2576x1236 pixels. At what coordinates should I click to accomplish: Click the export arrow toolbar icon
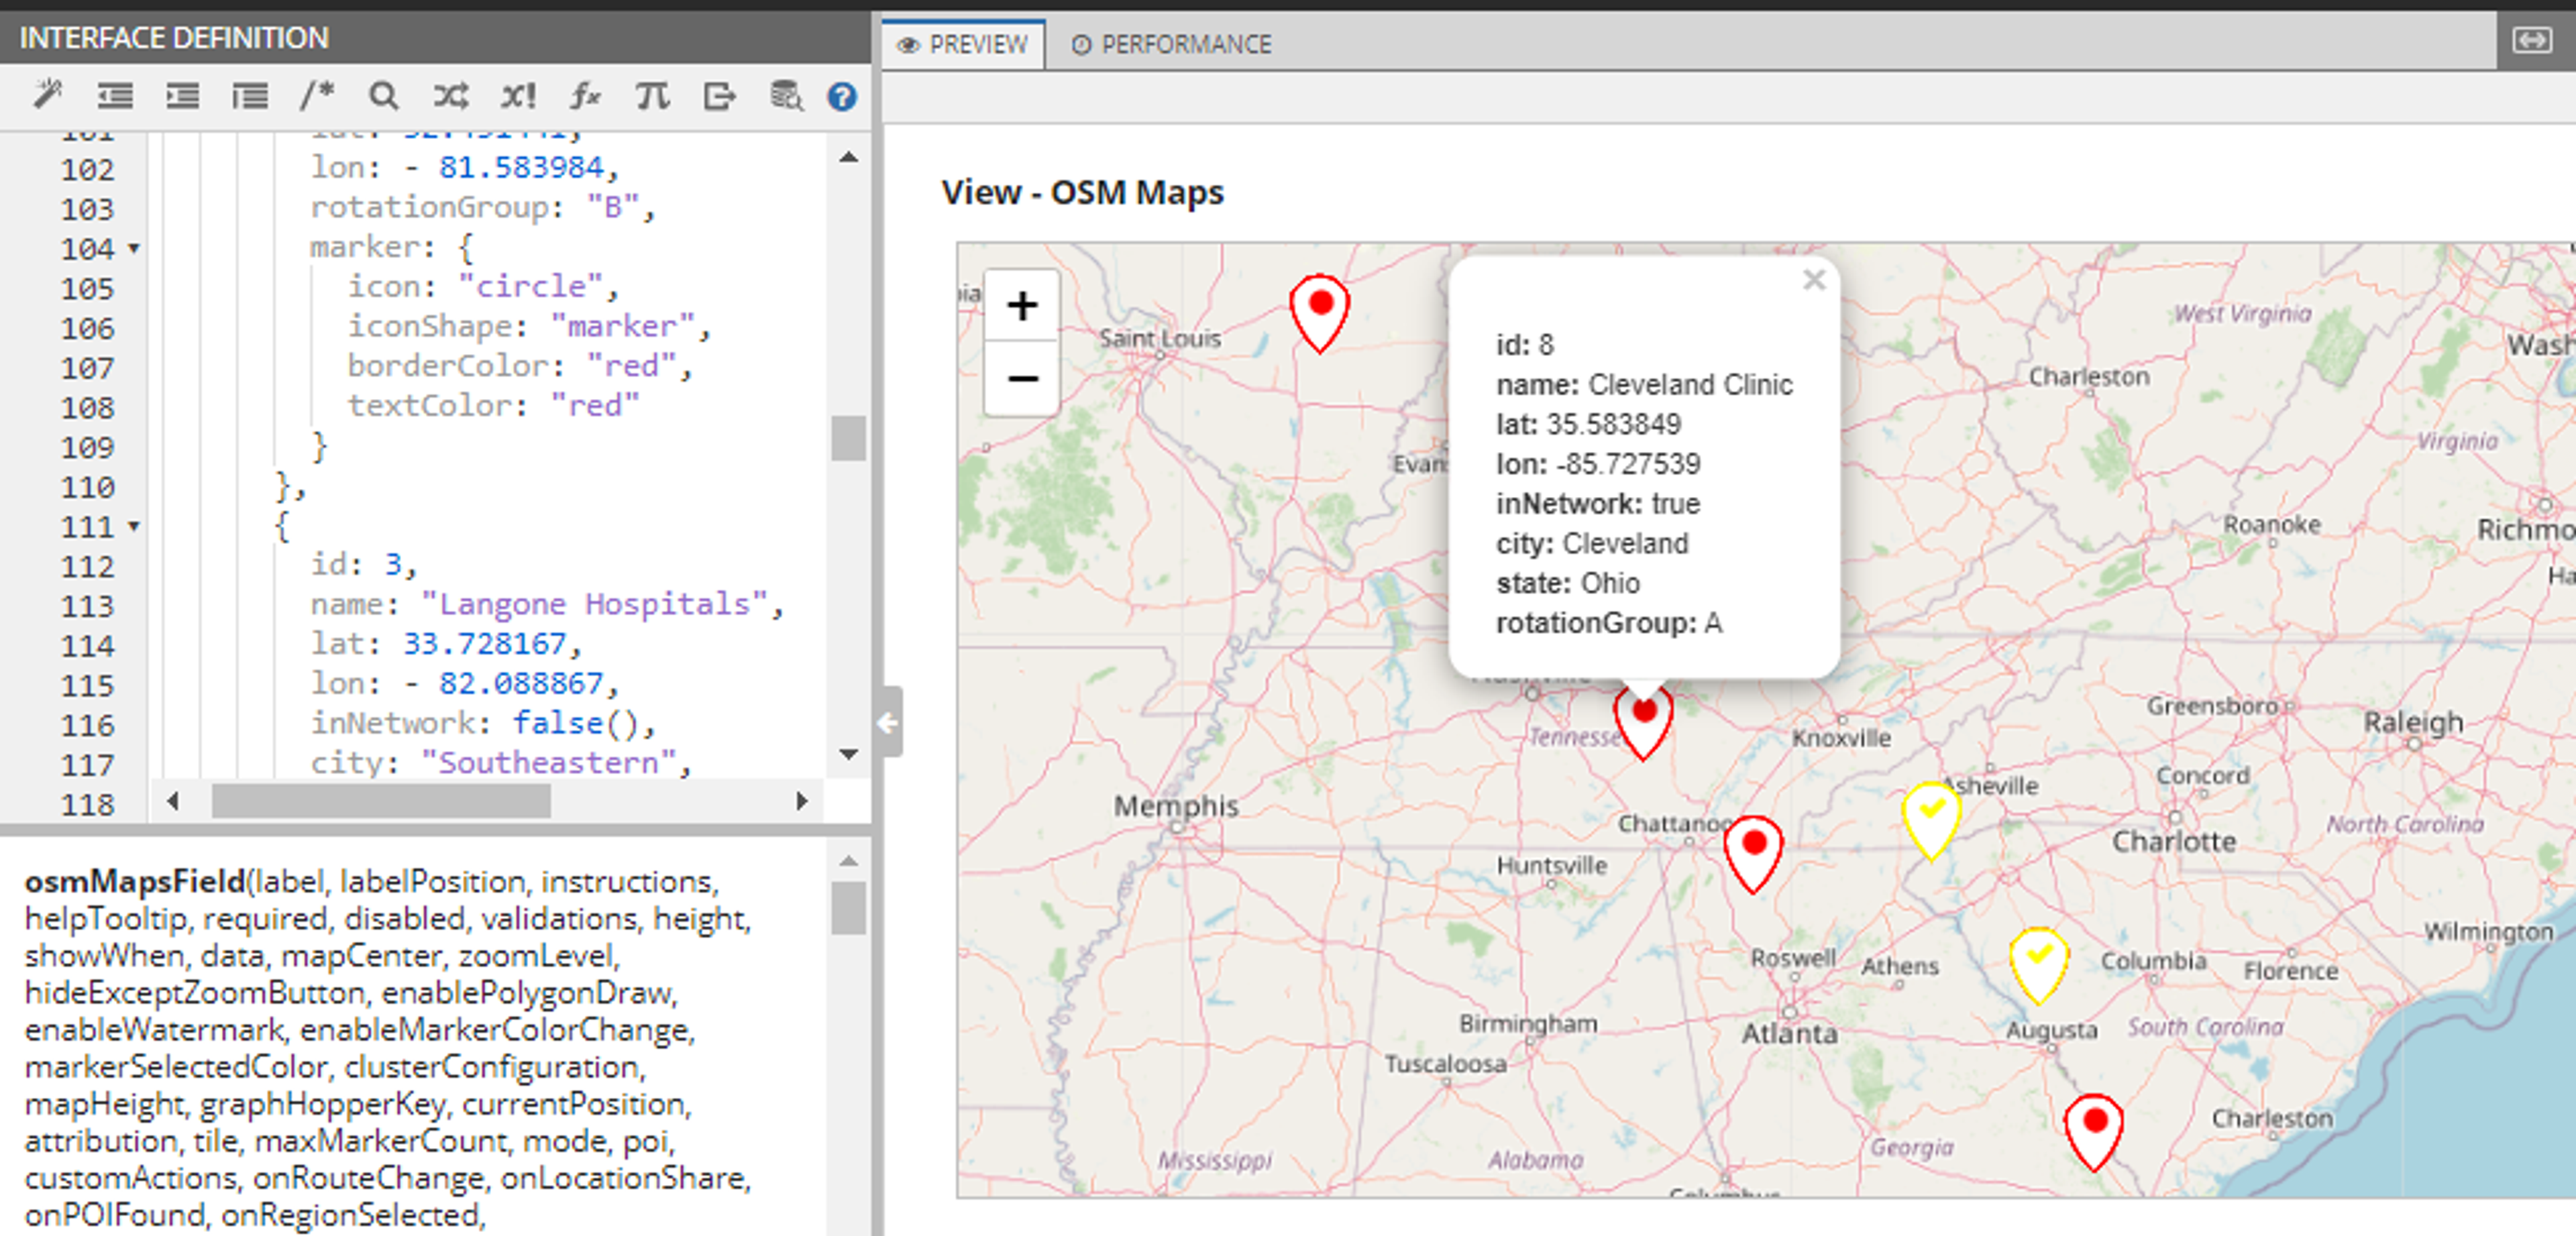click(719, 95)
